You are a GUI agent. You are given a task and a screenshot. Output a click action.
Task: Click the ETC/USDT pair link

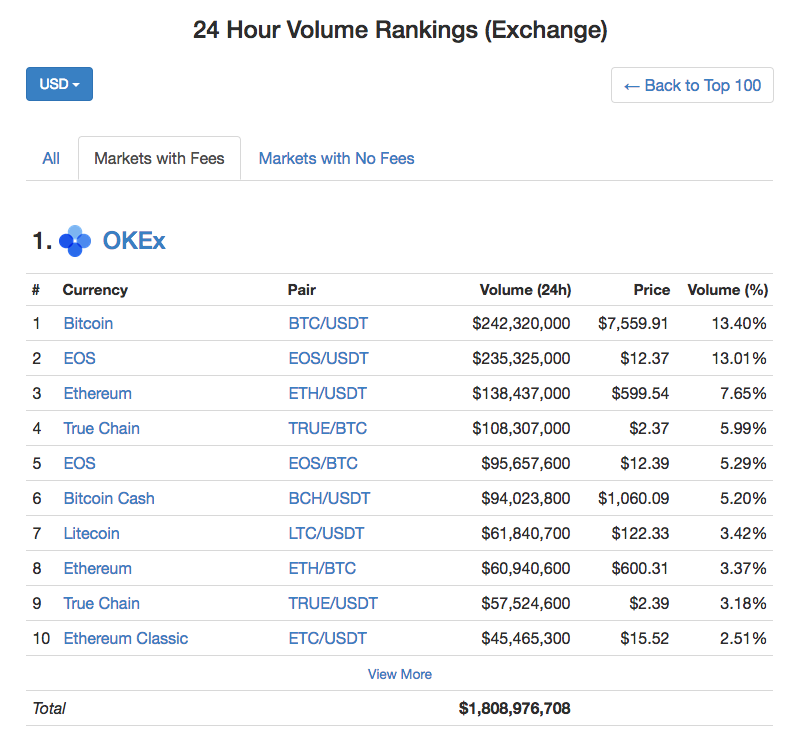pyautogui.click(x=328, y=638)
